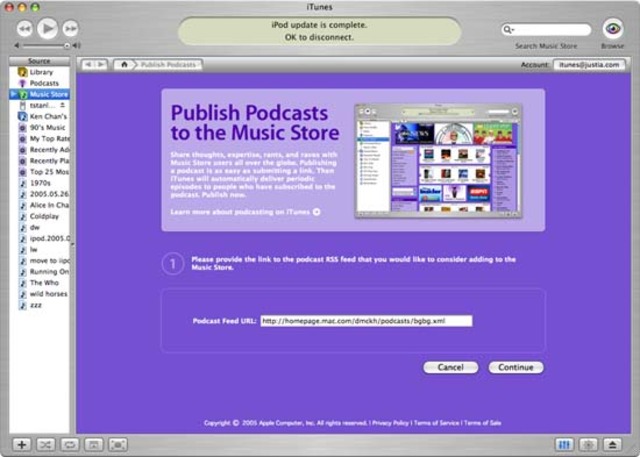This screenshot has height=457, width=640.
Task: Adjust the volume slider knob
Action: (x=67, y=46)
